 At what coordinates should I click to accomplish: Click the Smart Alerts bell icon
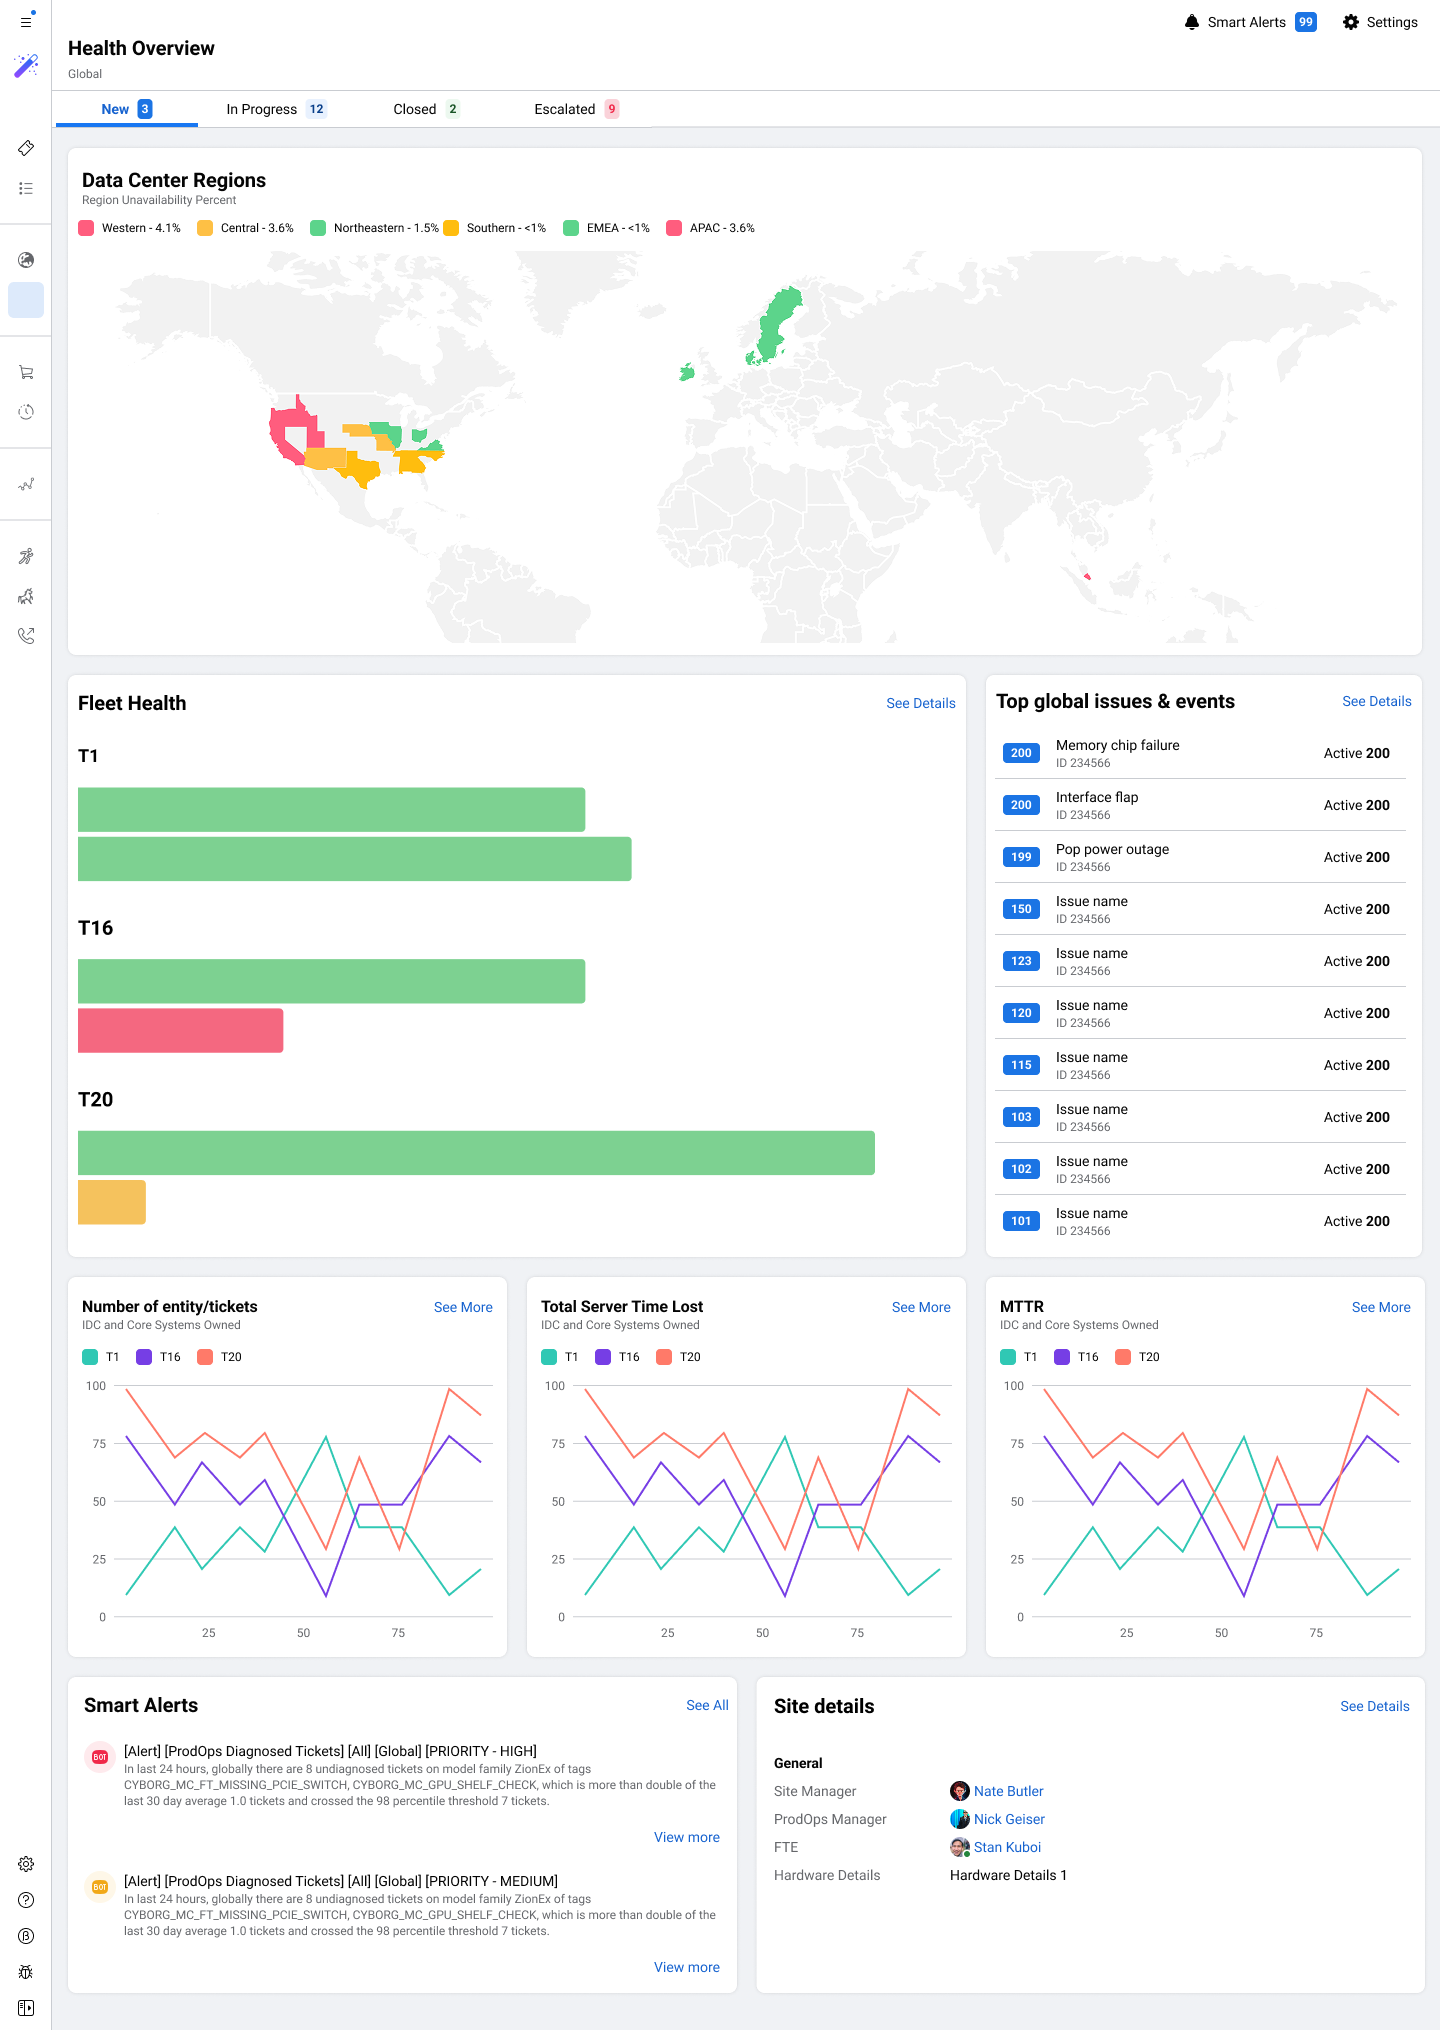point(1192,22)
